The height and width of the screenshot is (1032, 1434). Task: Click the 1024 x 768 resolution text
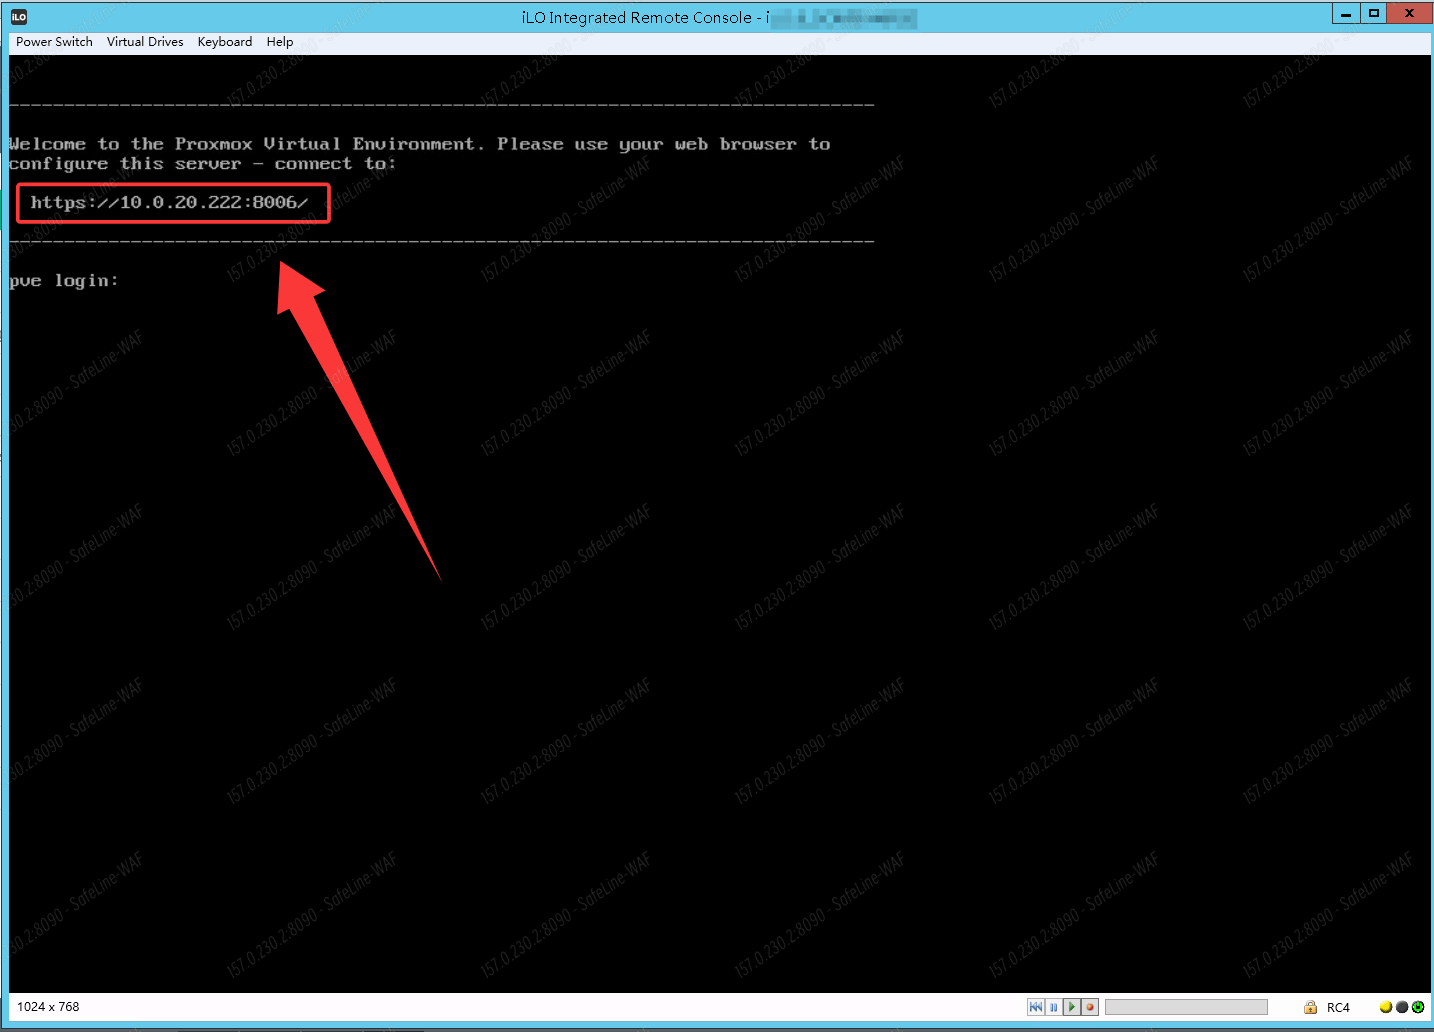coord(48,1007)
